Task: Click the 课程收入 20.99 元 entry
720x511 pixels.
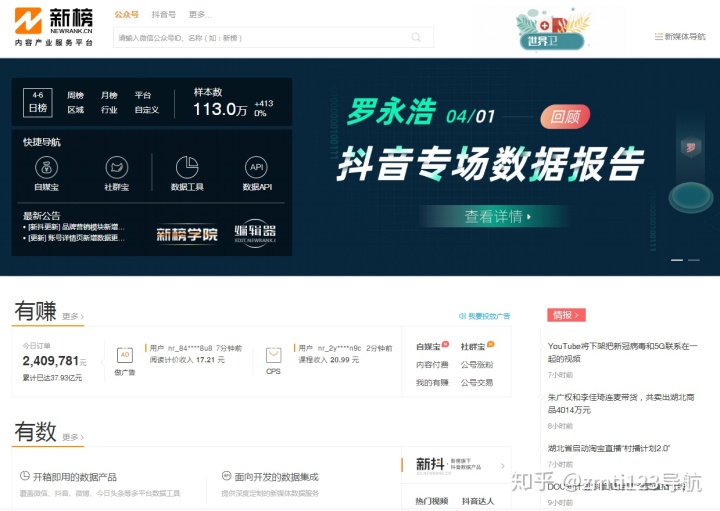Action: pos(328,359)
